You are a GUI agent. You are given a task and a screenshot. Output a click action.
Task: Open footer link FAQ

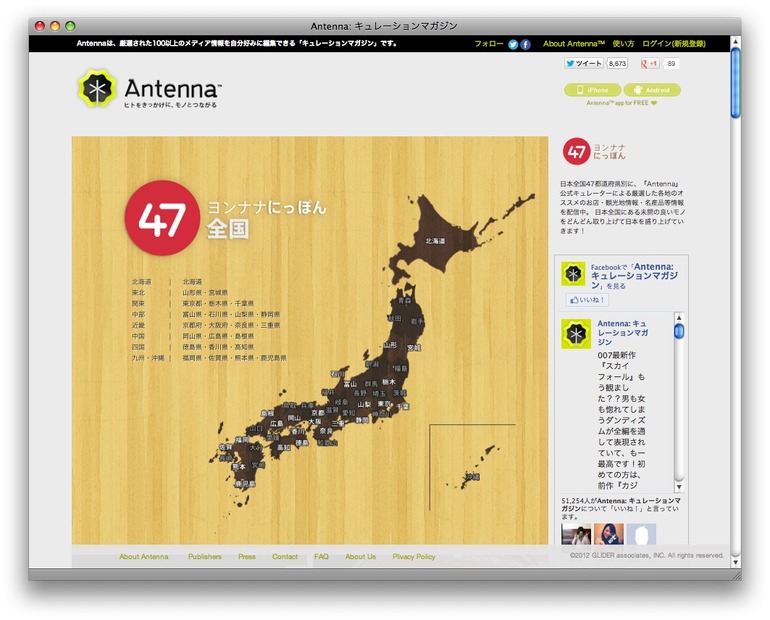pyautogui.click(x=321, y=557)
